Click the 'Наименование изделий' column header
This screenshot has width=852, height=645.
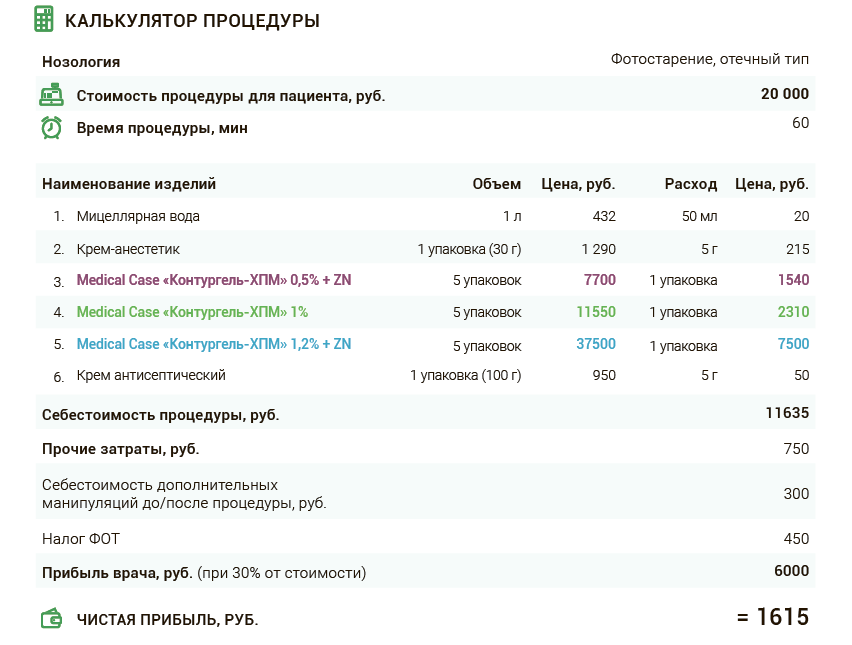(x=129, y=184)
